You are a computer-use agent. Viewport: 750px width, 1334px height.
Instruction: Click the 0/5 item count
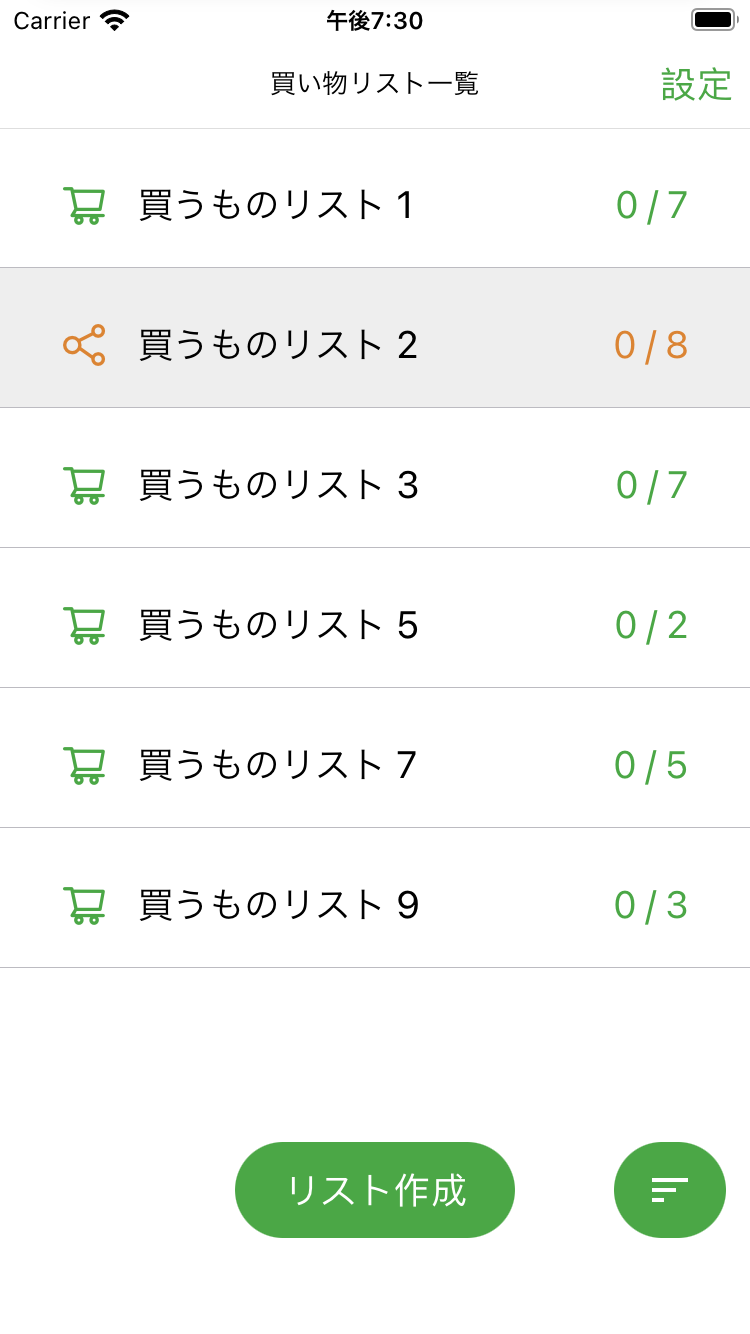point(651,765)
